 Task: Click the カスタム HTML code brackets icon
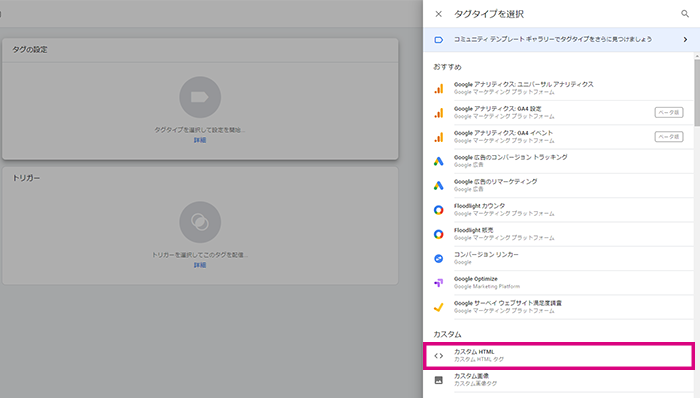pyautogui.click(x=438, y=356)
